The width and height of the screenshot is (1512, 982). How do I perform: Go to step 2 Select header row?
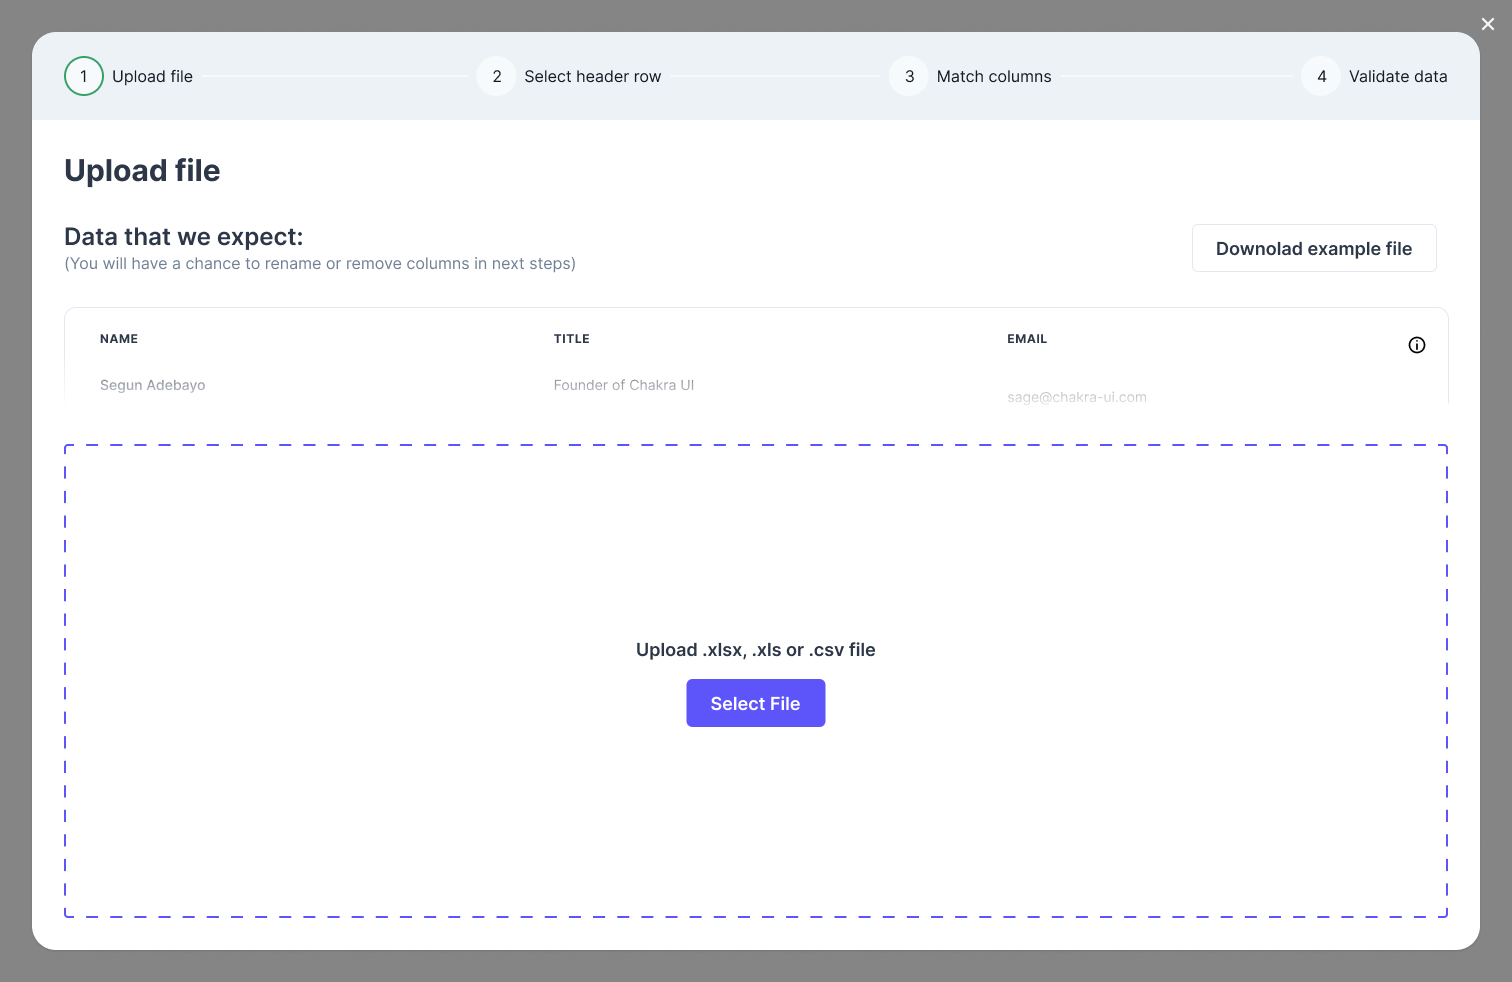point(569,76)
